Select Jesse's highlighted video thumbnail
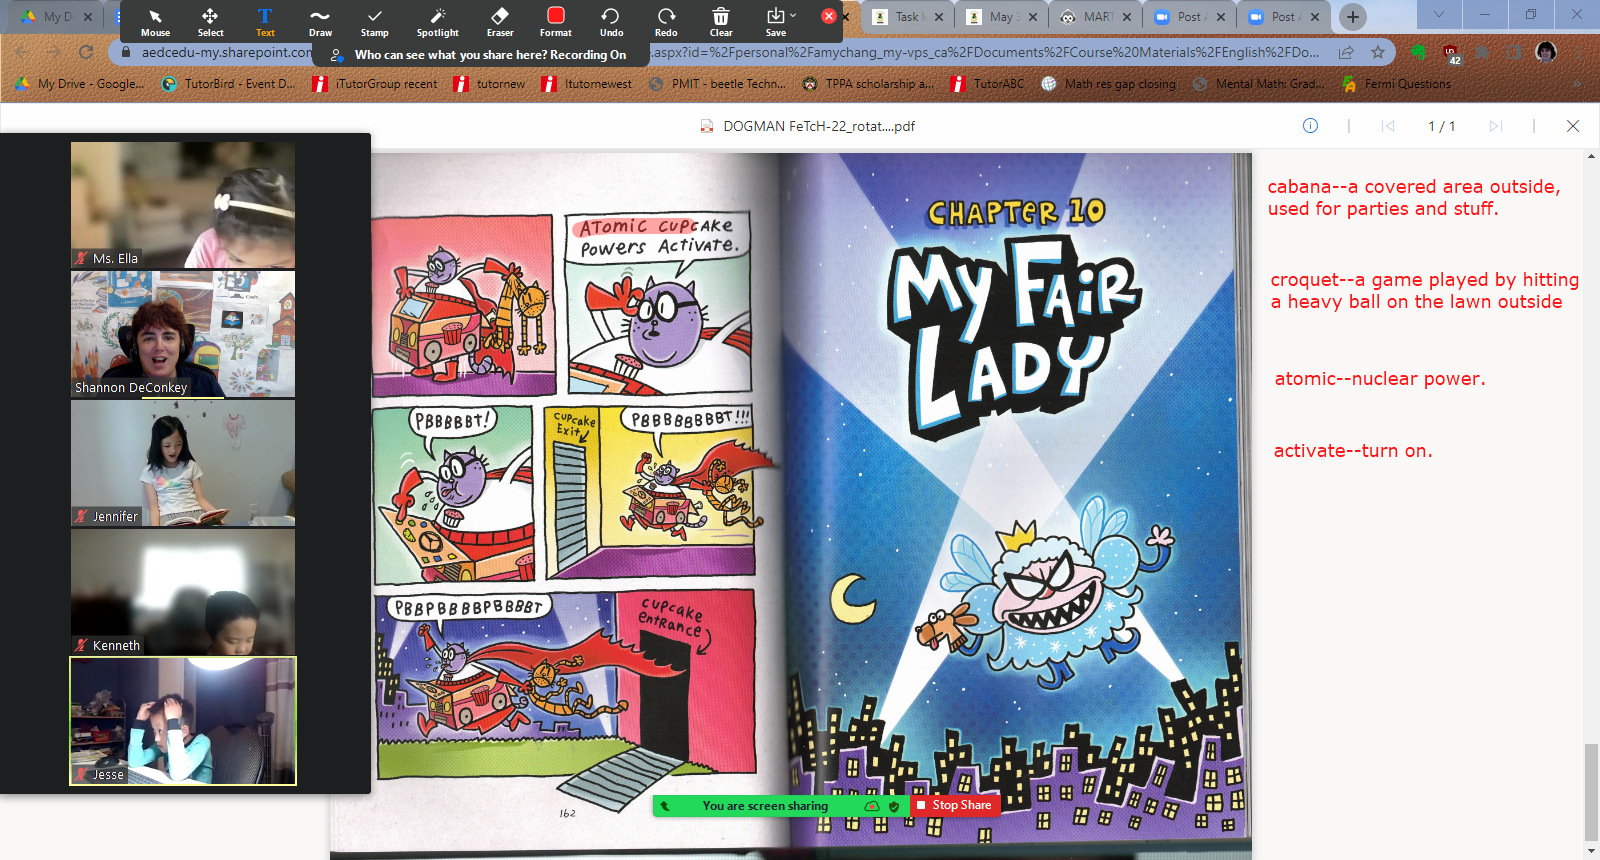 pos(183,721)
